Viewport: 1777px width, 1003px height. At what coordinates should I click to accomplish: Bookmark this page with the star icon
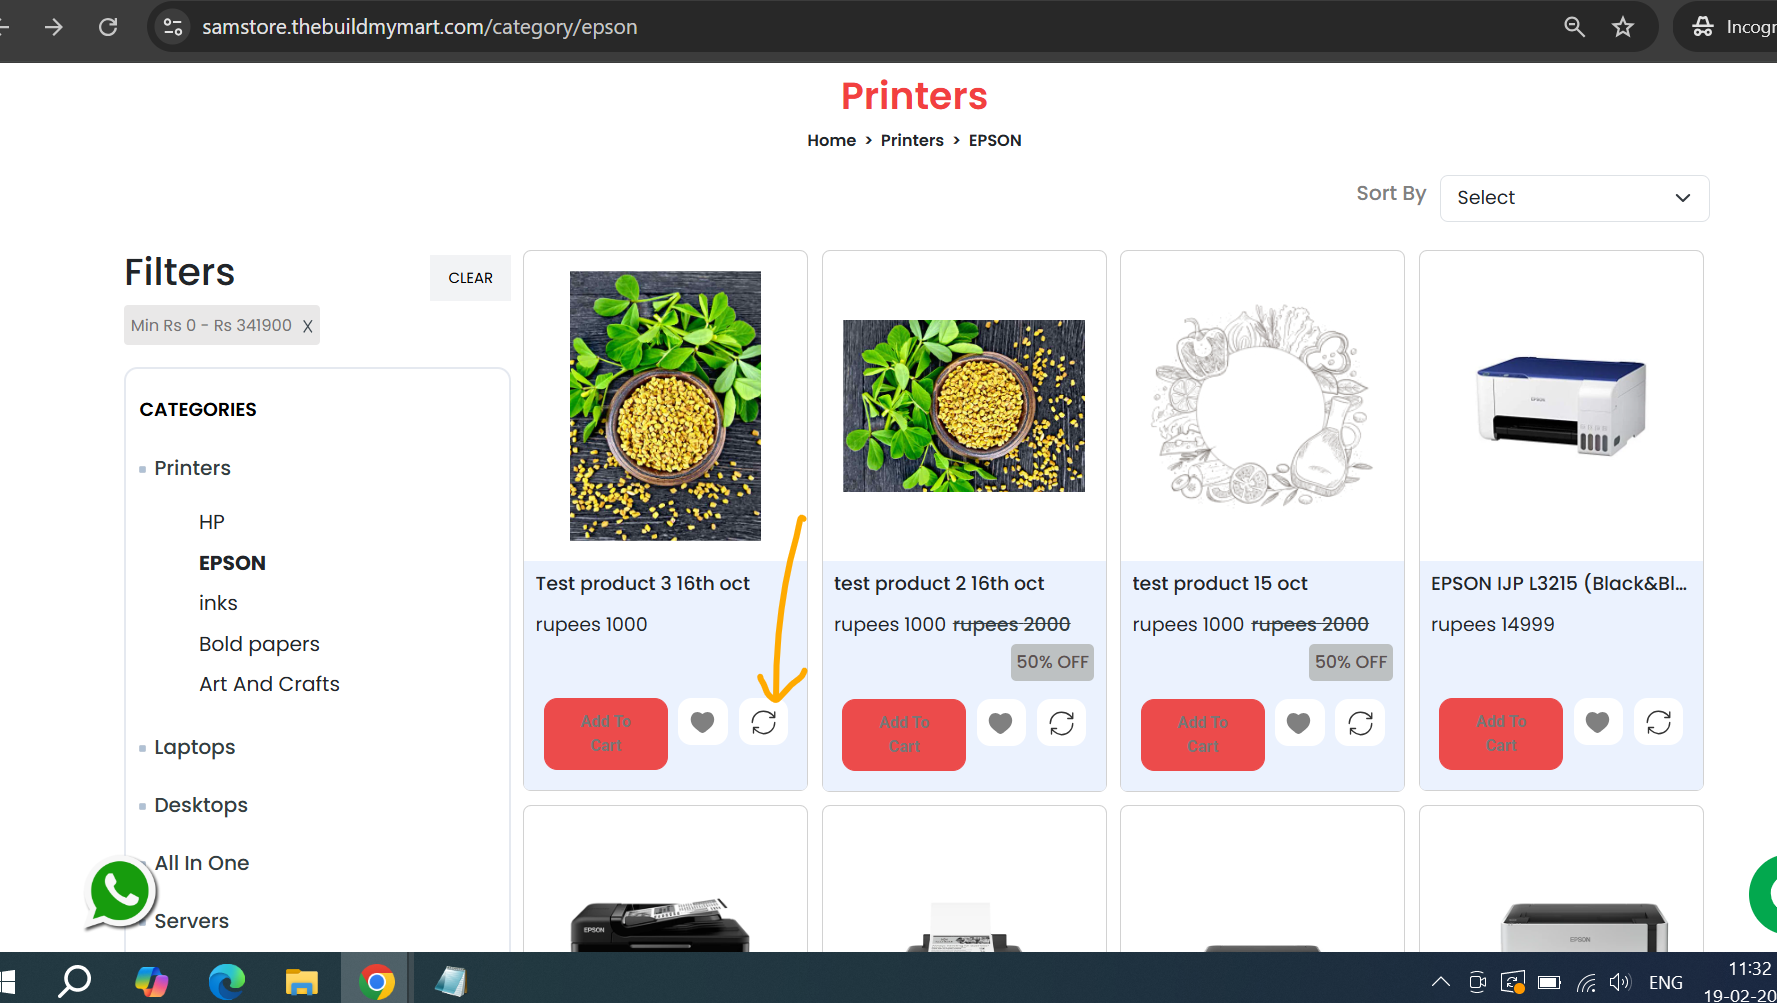pyautogui.click(x=1623, y=27)
